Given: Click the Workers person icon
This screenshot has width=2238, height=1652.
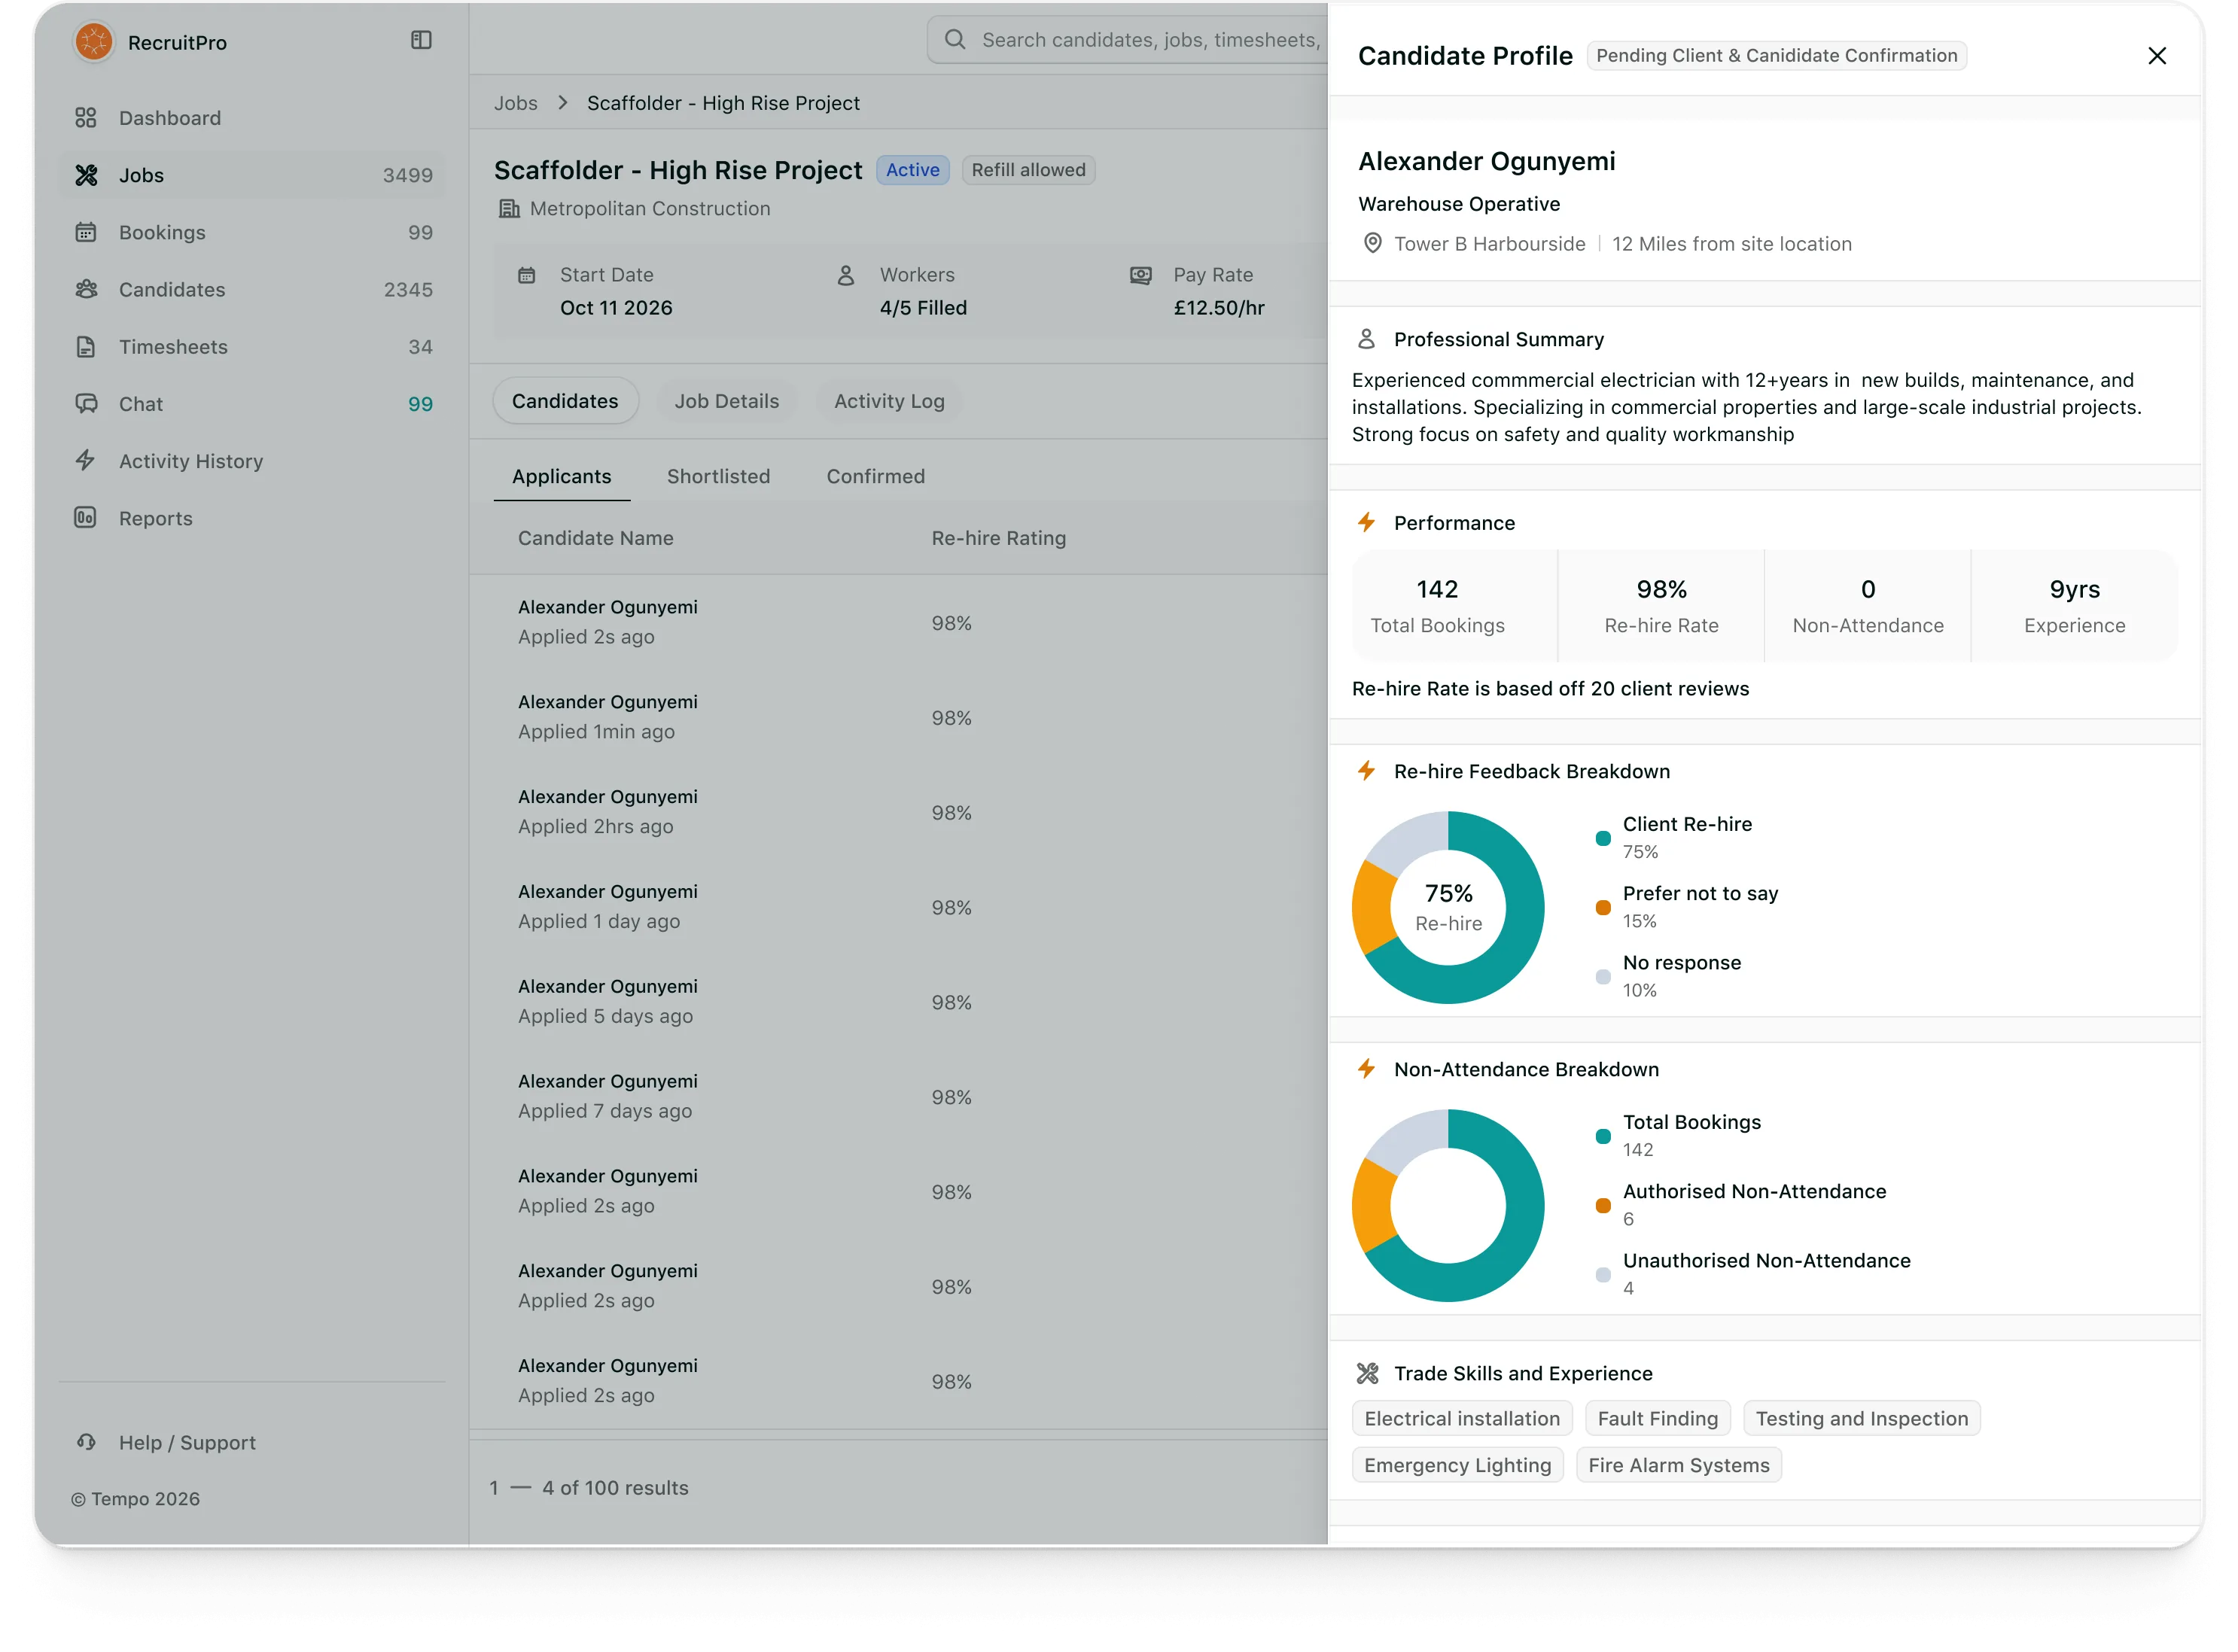Looking at the screenshot, I should point(846,275).
